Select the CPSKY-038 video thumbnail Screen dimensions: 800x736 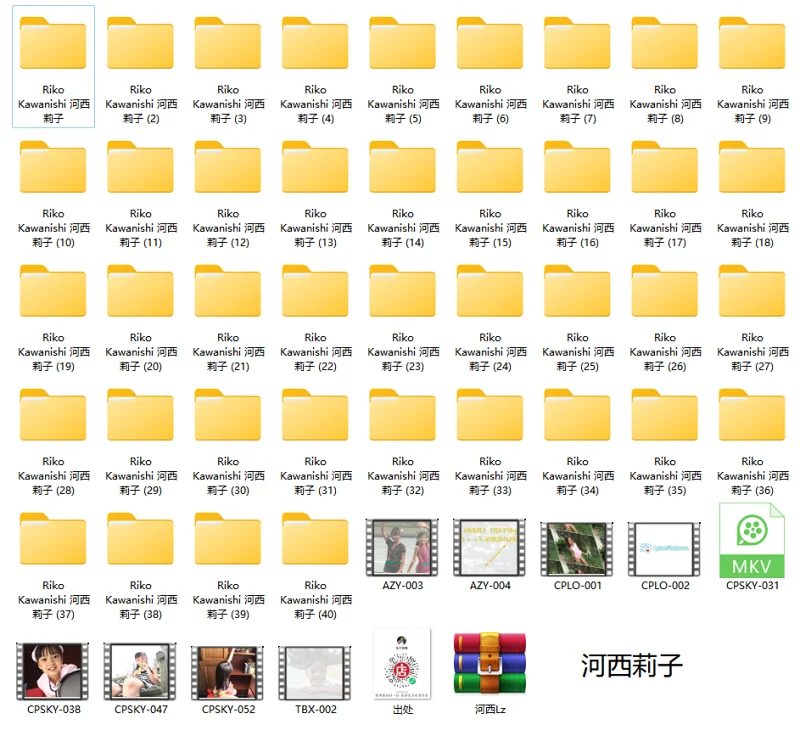click(53, 671)
